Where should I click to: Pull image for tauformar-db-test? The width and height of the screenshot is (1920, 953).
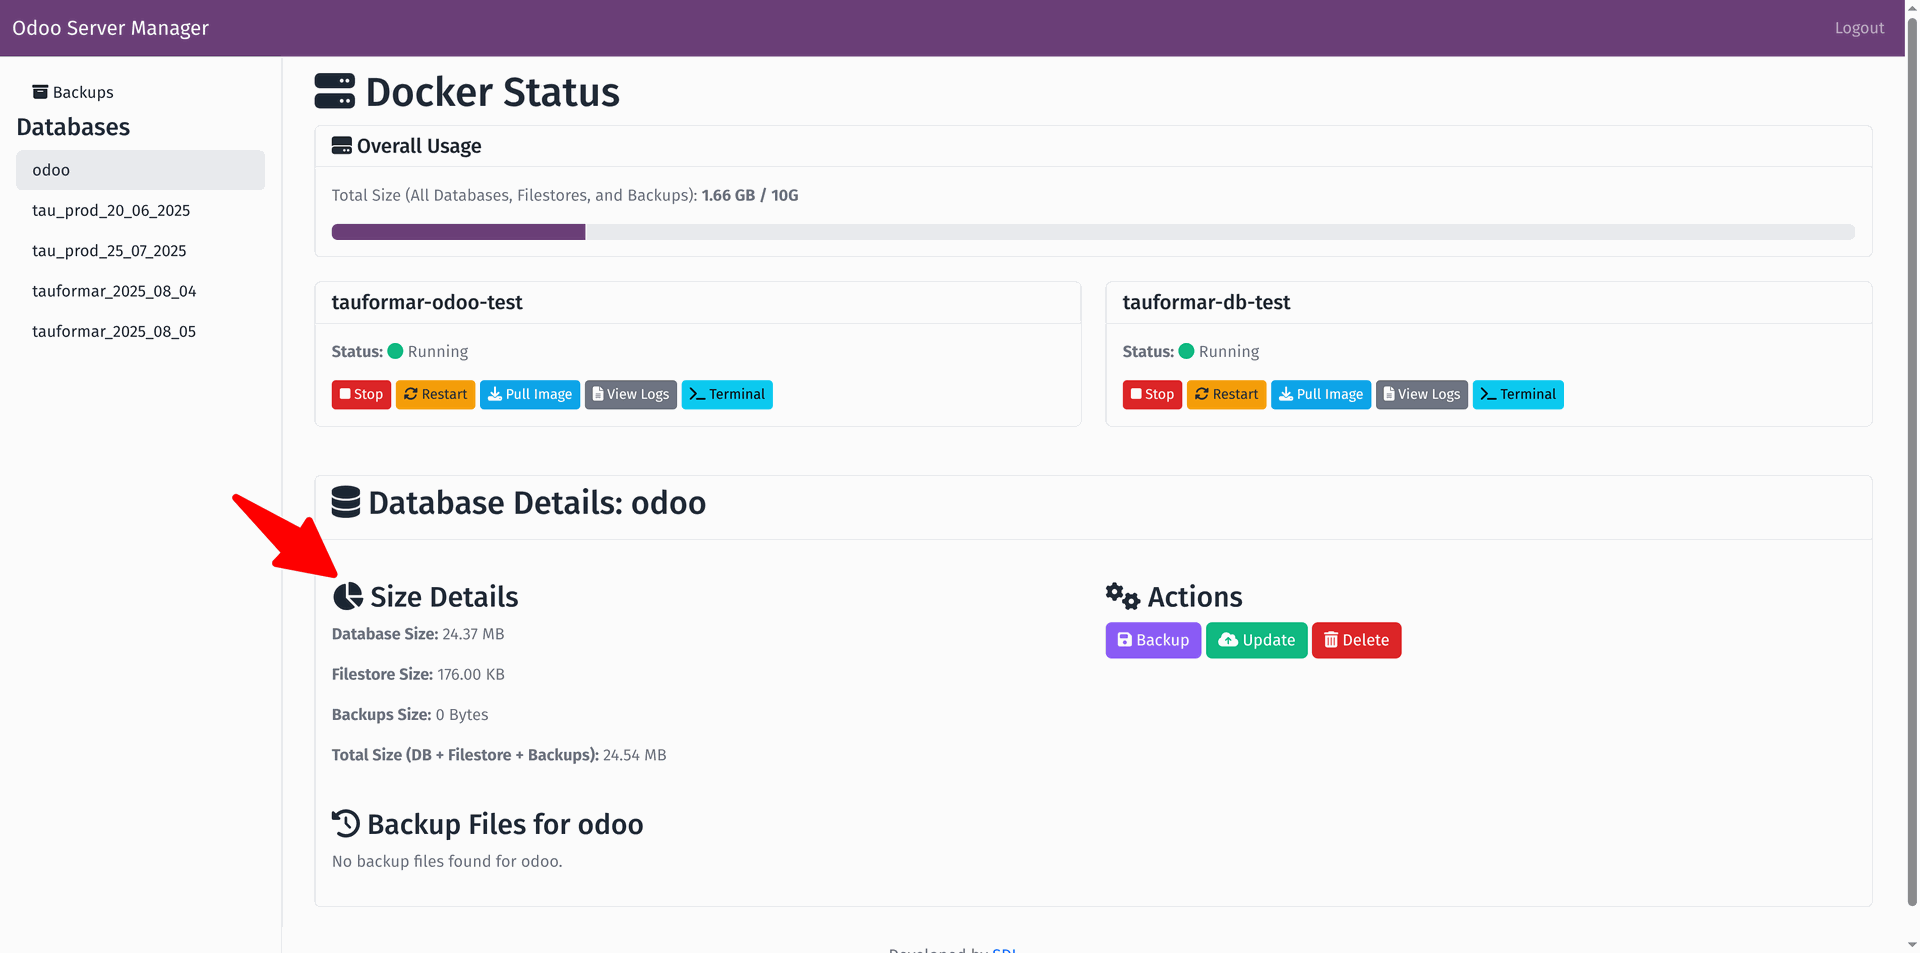pyautogui.click(x=1320, y=395)
